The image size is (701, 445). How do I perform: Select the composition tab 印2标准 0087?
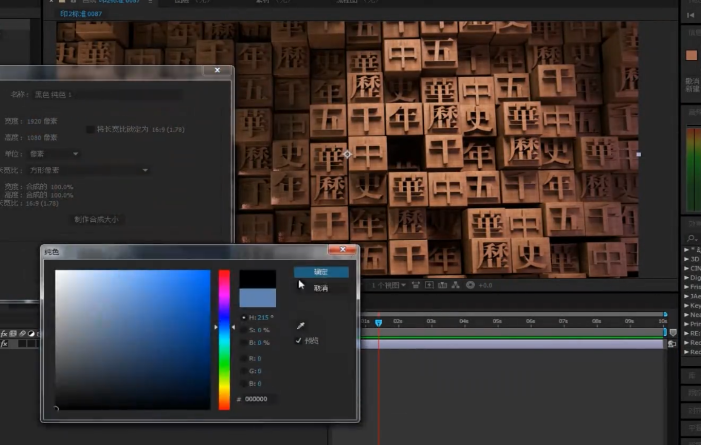pos(81,14)
